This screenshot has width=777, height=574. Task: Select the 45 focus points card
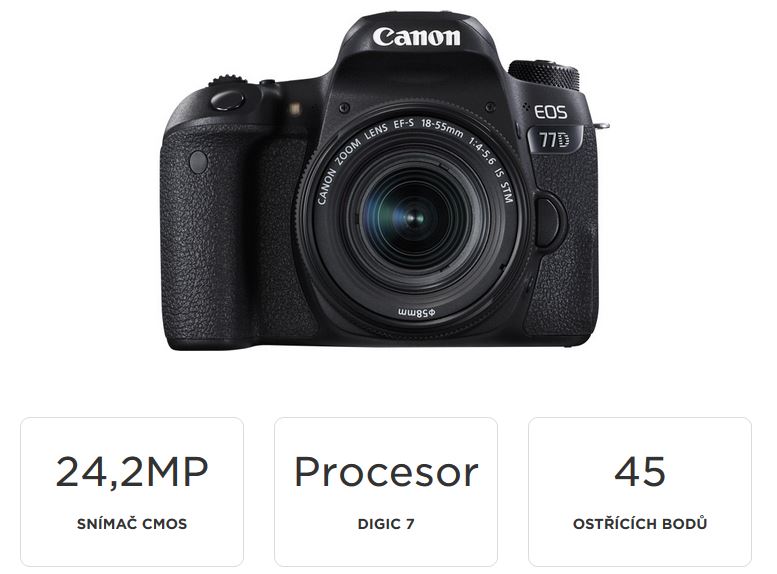[x=640, y=492]
